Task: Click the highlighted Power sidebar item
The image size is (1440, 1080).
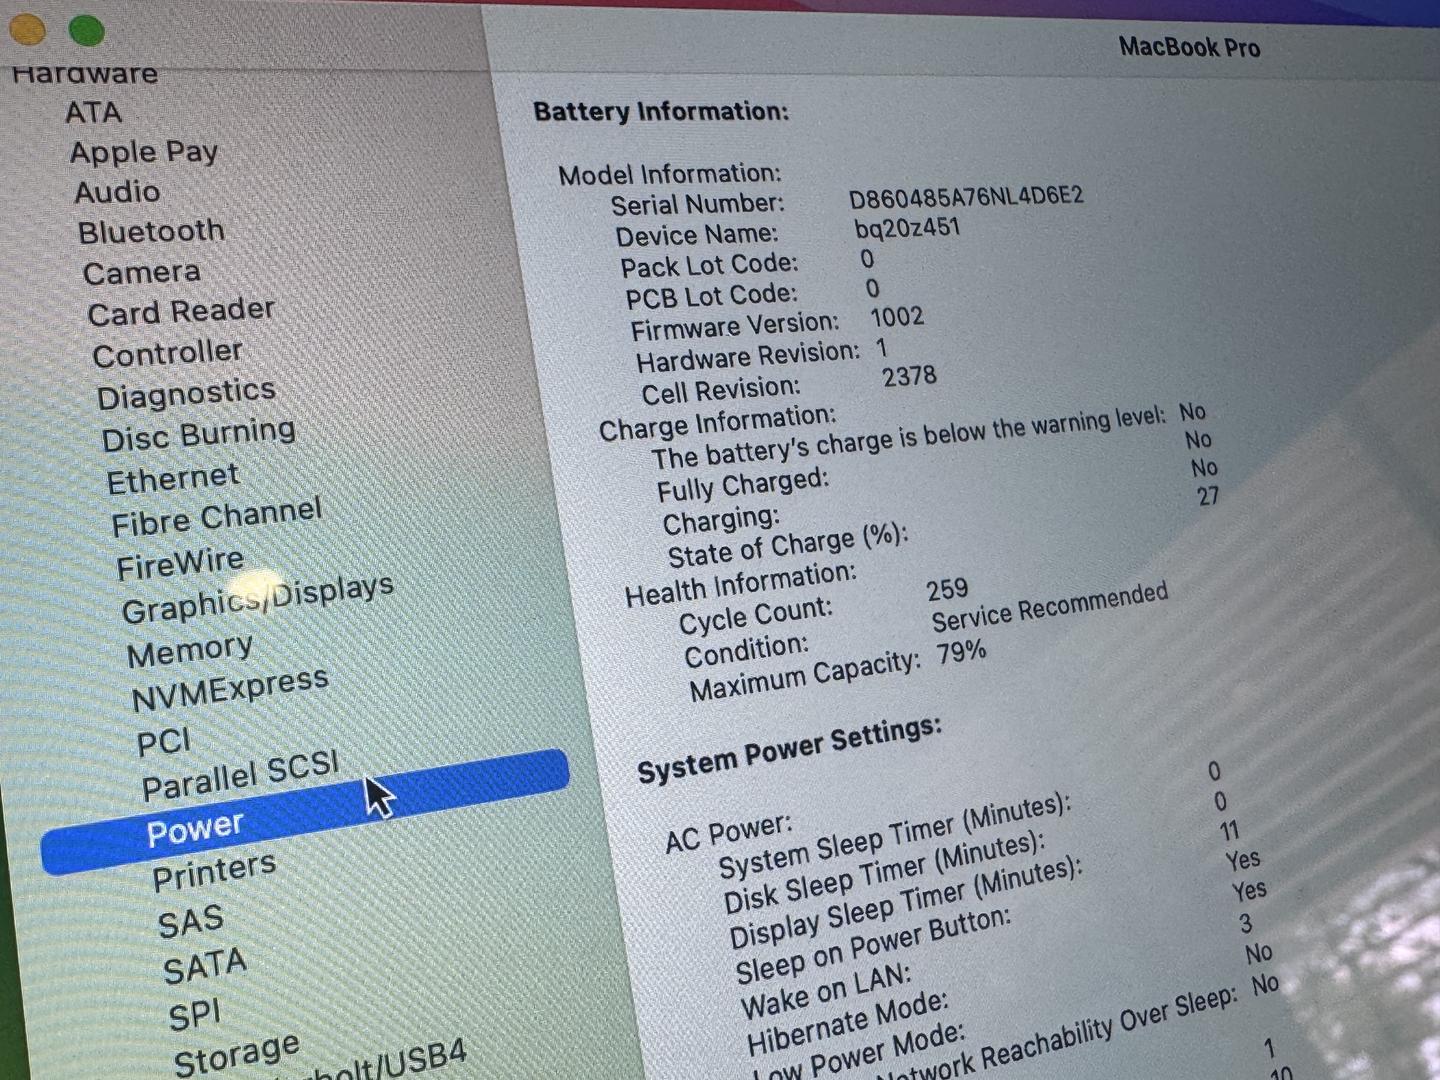Action: [305, 811]
